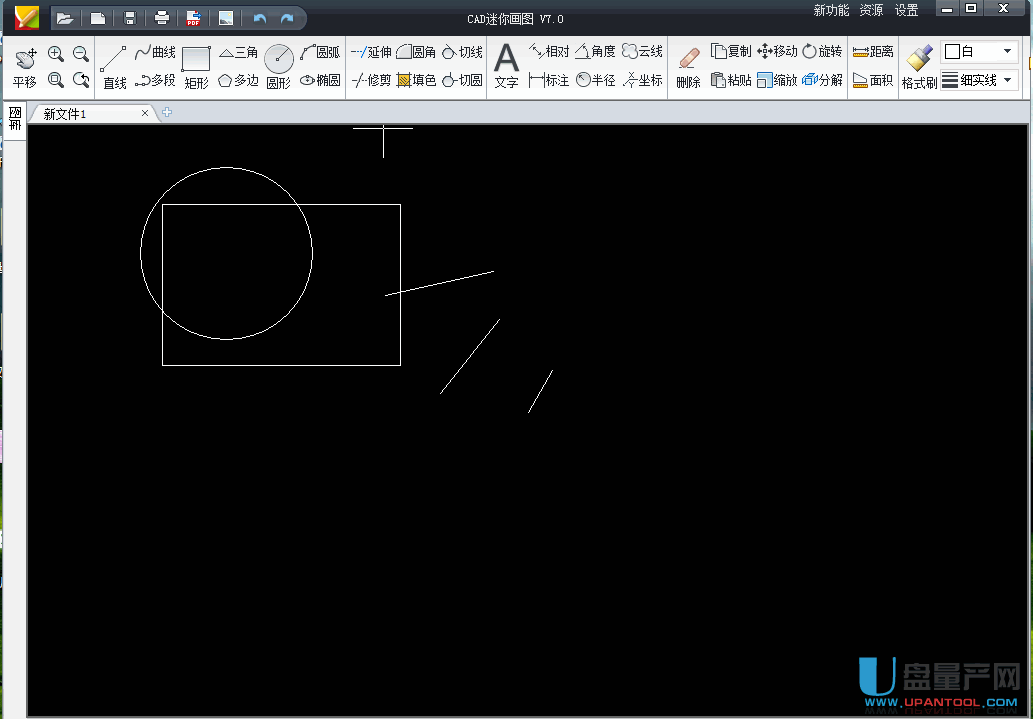Select the 矩形 rectangle tool
Viewport: 1033px width, 719px height.
(x=196, y=67)
